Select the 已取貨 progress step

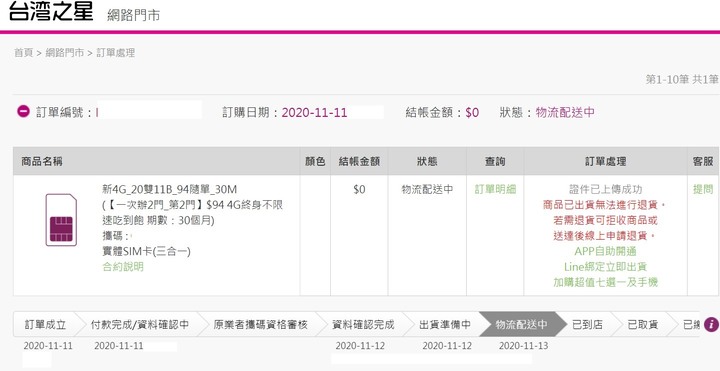click(642, 325)
